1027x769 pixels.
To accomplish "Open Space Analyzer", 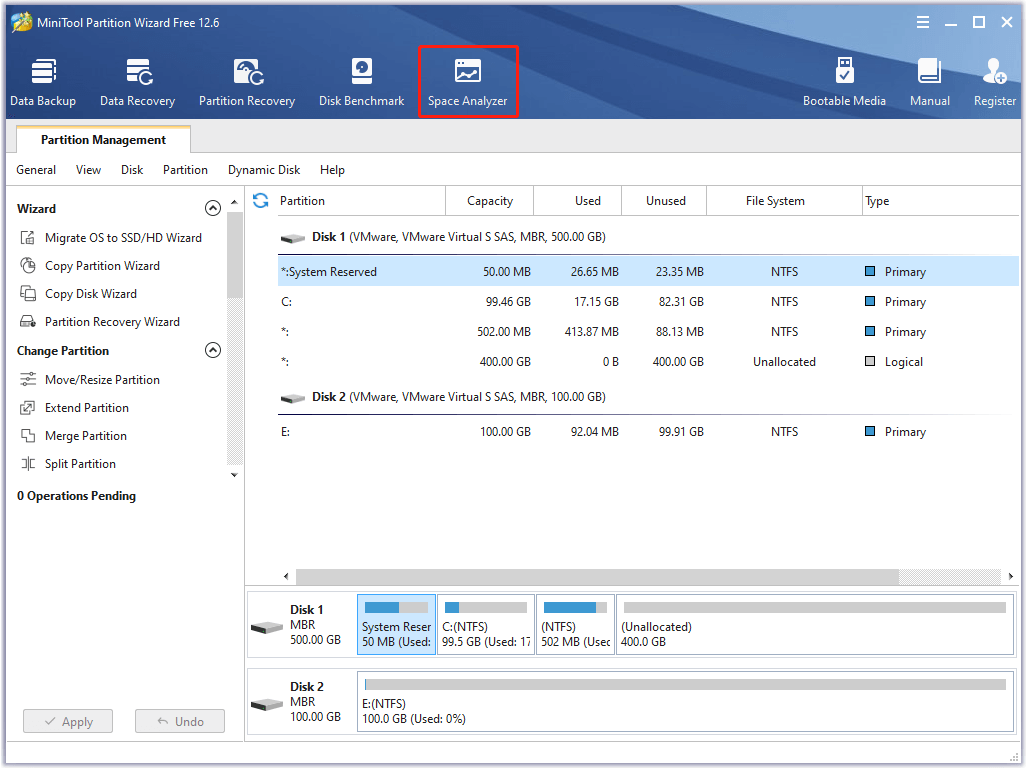I will click(468, 82).
